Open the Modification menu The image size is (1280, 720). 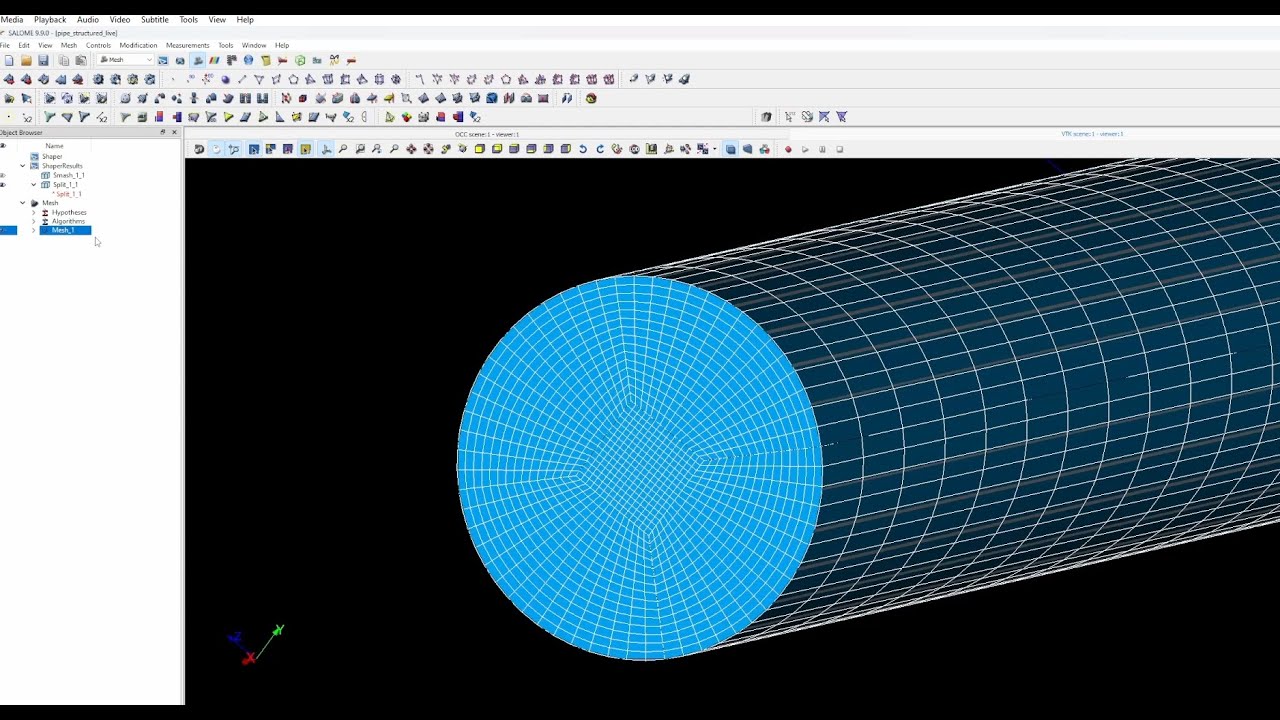138,45
